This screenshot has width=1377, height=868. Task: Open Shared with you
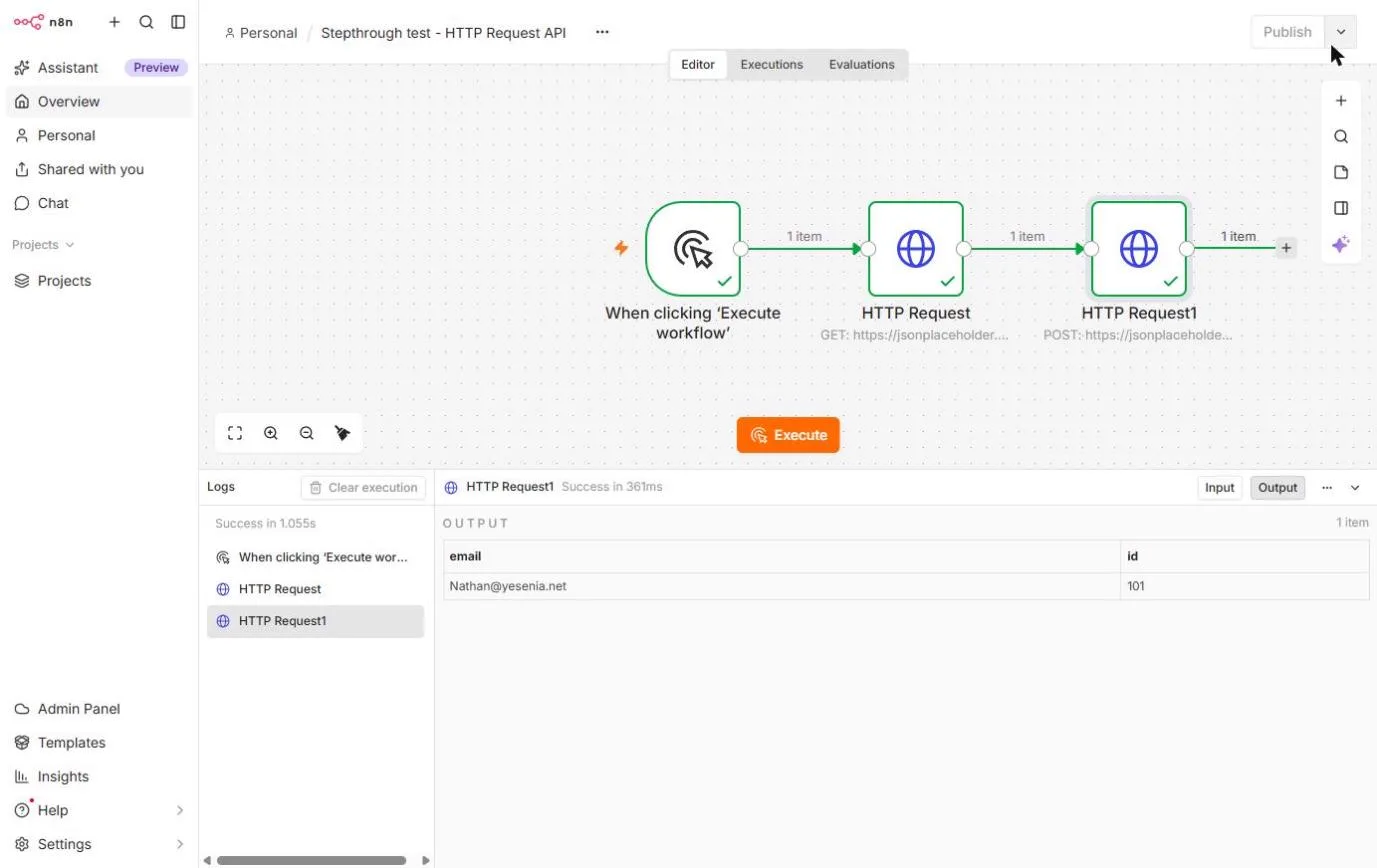click(x=99, y=170)
